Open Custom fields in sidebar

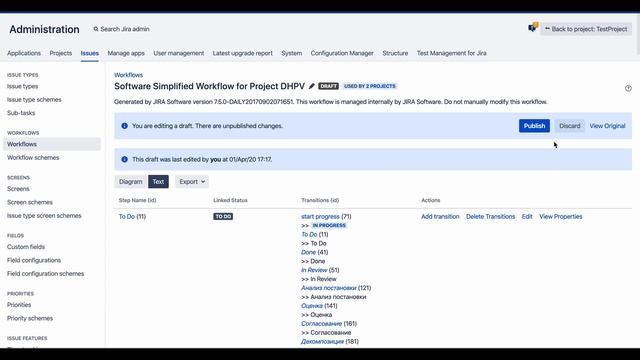pos(26,247)
